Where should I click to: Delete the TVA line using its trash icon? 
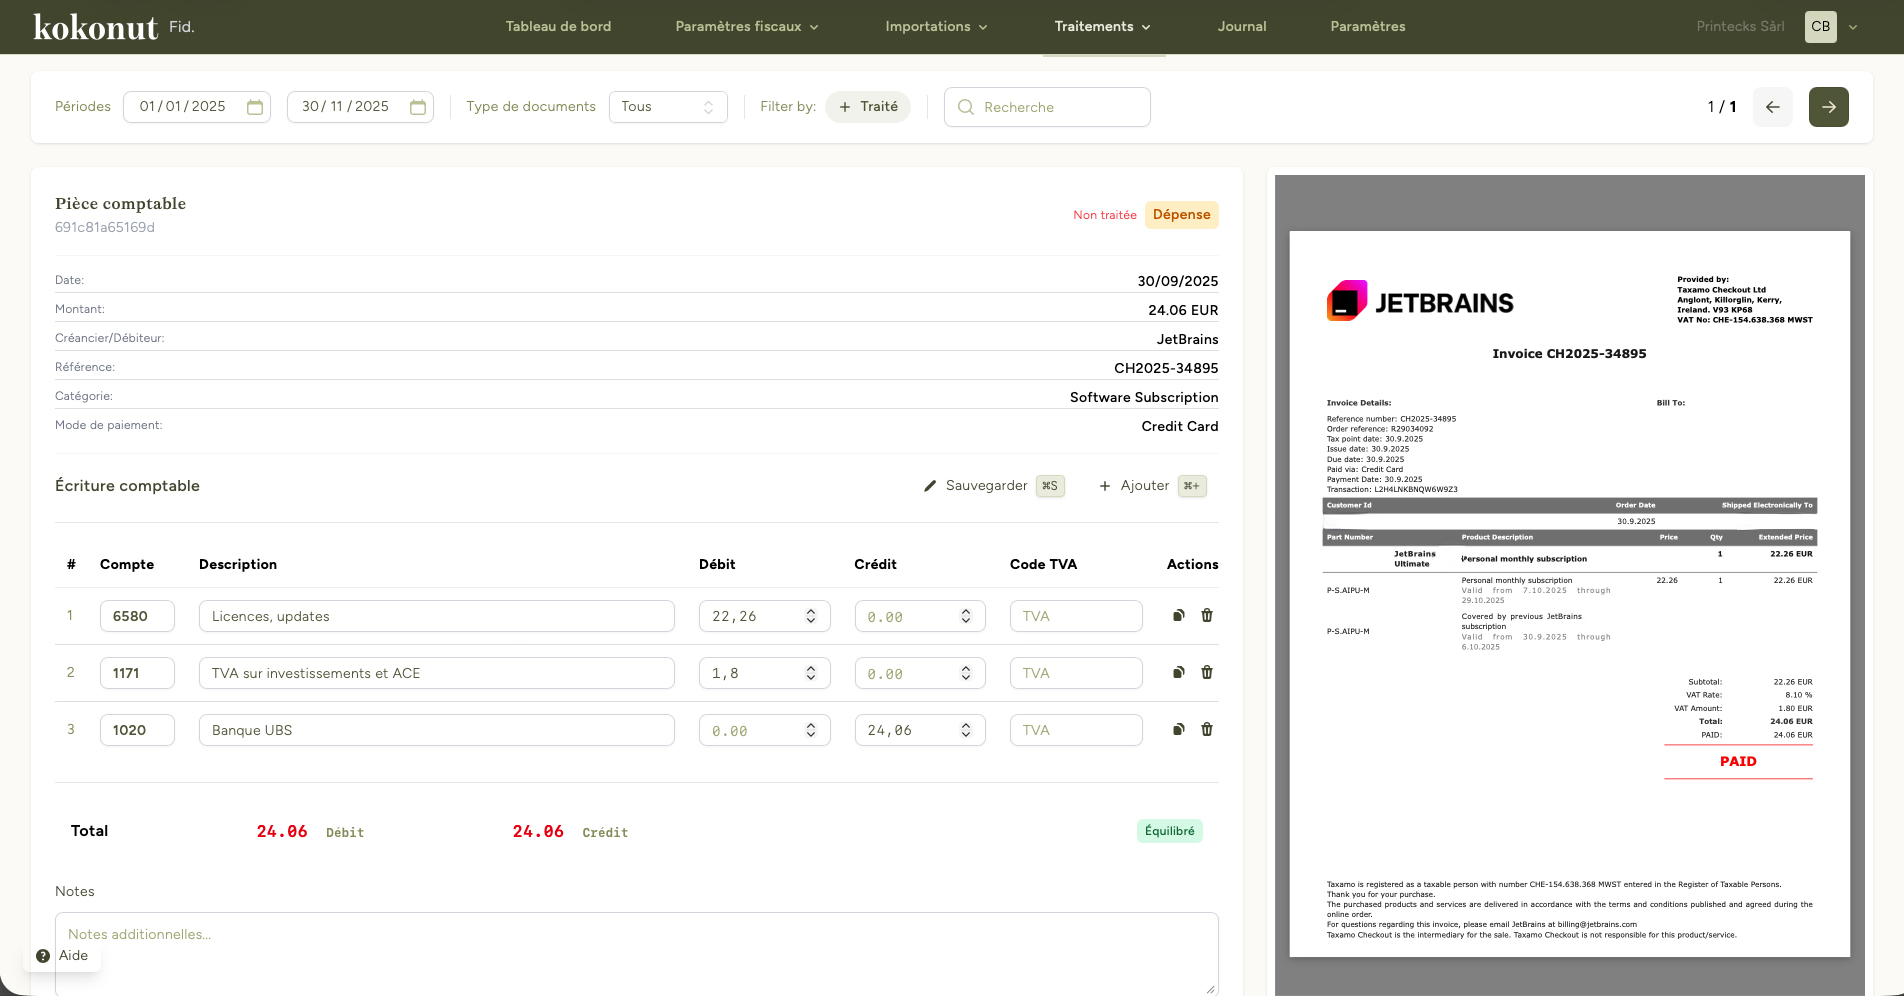(1207, 672)
